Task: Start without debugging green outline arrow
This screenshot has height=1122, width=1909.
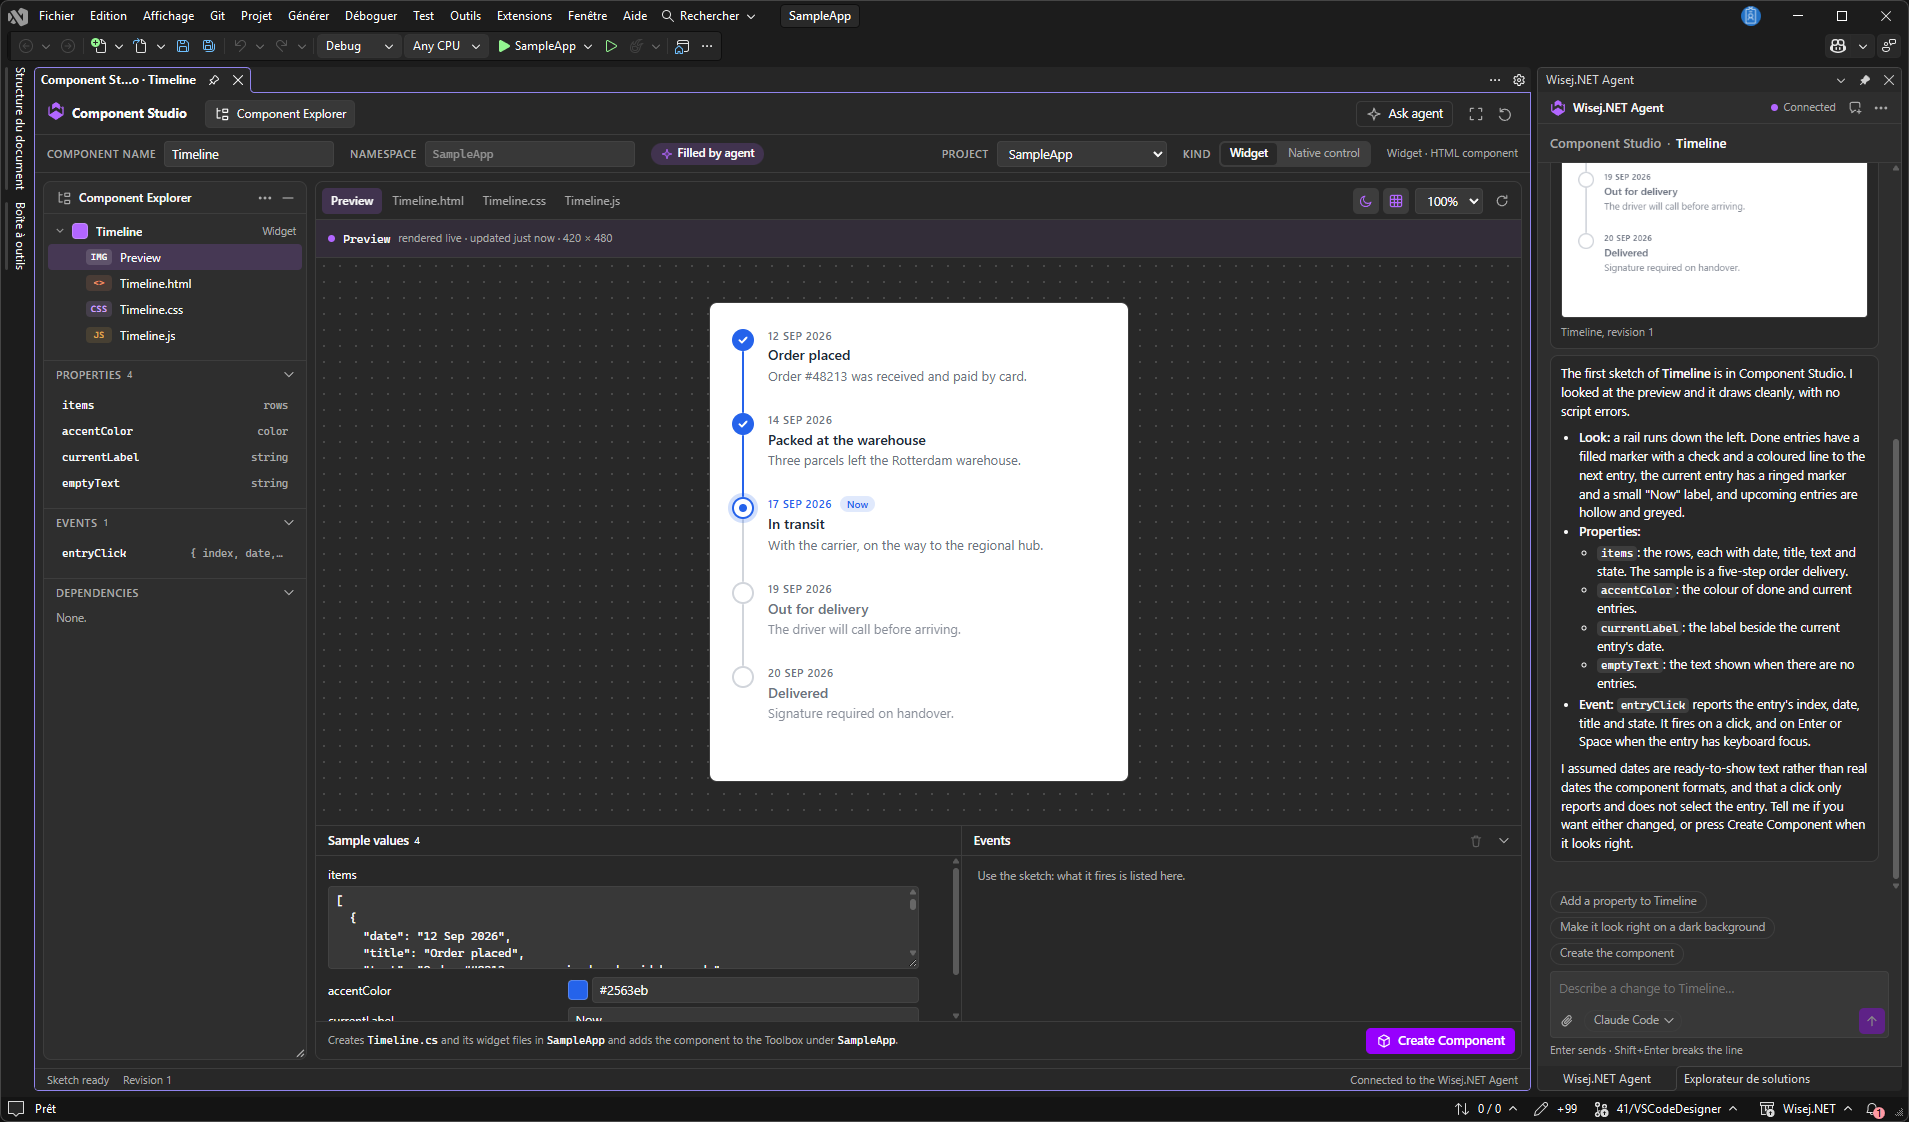Action: (611, 46)
